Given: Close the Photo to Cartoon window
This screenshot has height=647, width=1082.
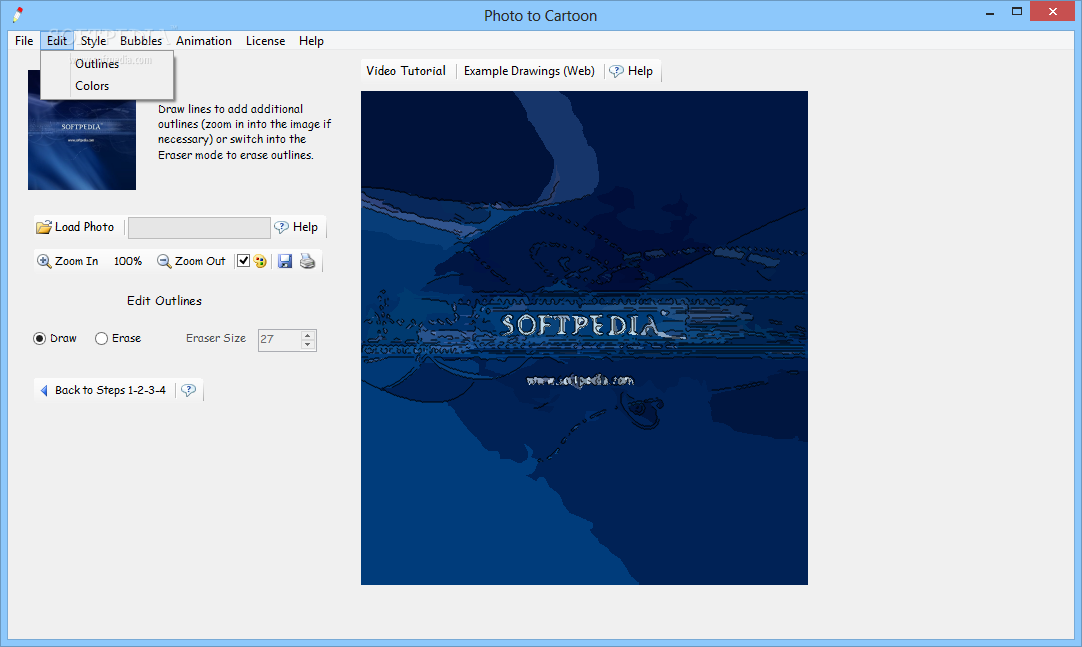Looking at the screenshot, I should coord(1052,11).
